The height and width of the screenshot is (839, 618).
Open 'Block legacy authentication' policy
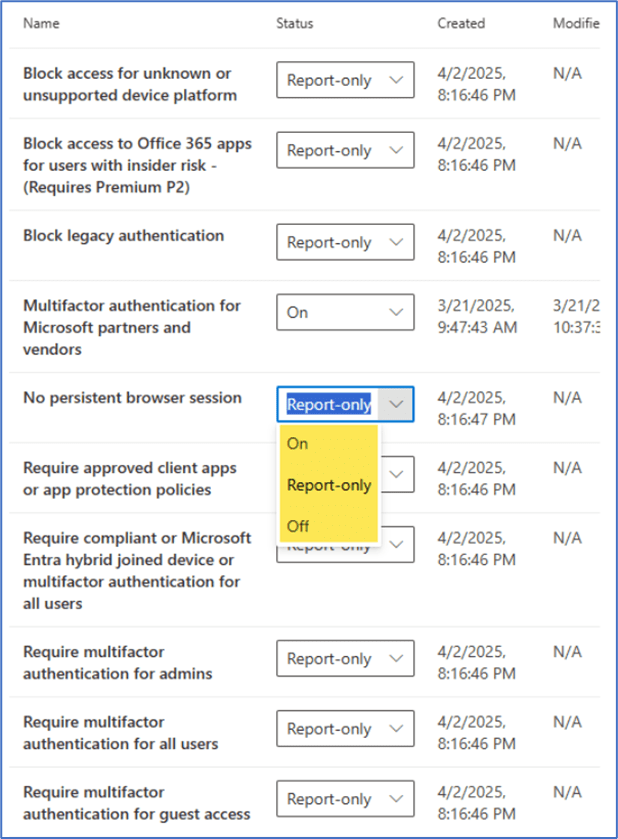click(x=123, y=236)
